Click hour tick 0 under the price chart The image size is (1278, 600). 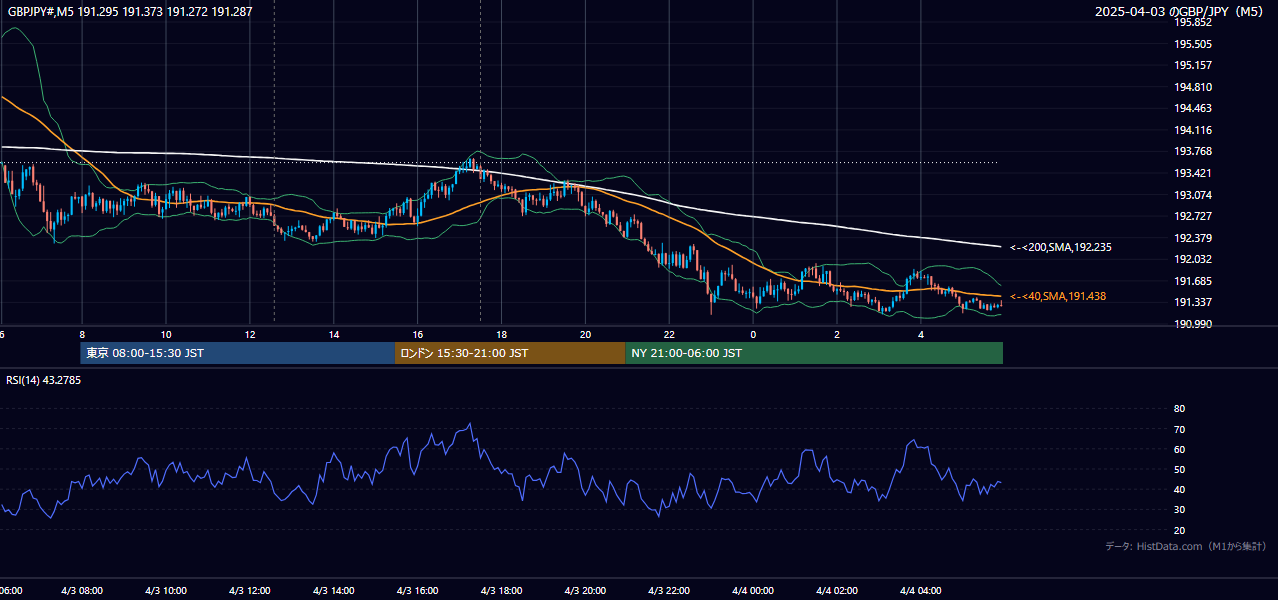tap(753, 334)
